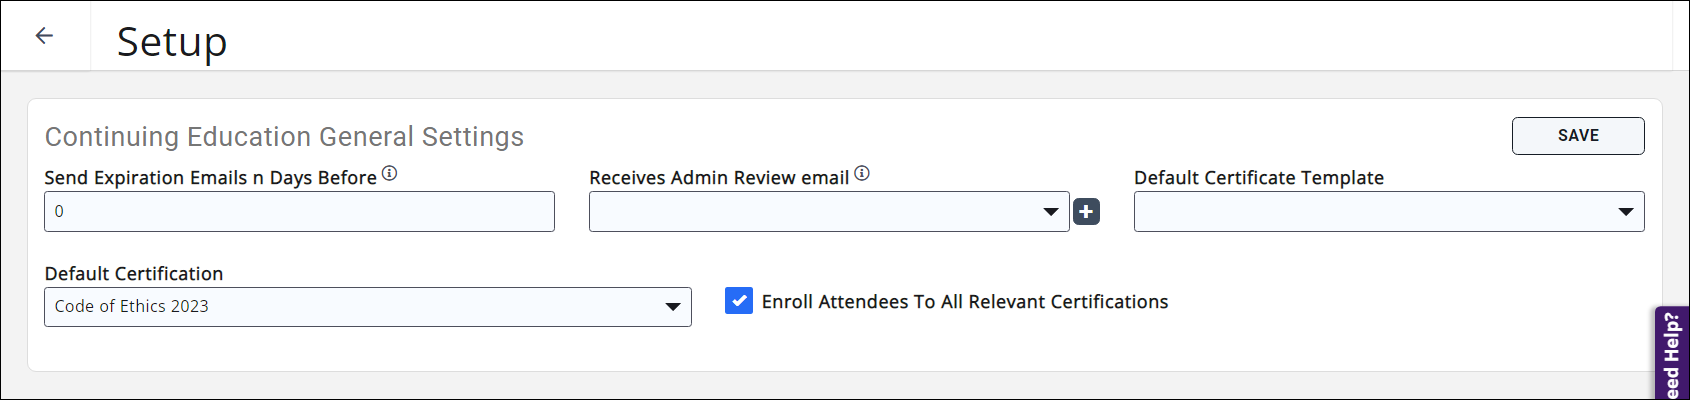1690x400 pixels.
Task: Click the Send Expiration Emails n Days Before label
Action: pos(210,178)
